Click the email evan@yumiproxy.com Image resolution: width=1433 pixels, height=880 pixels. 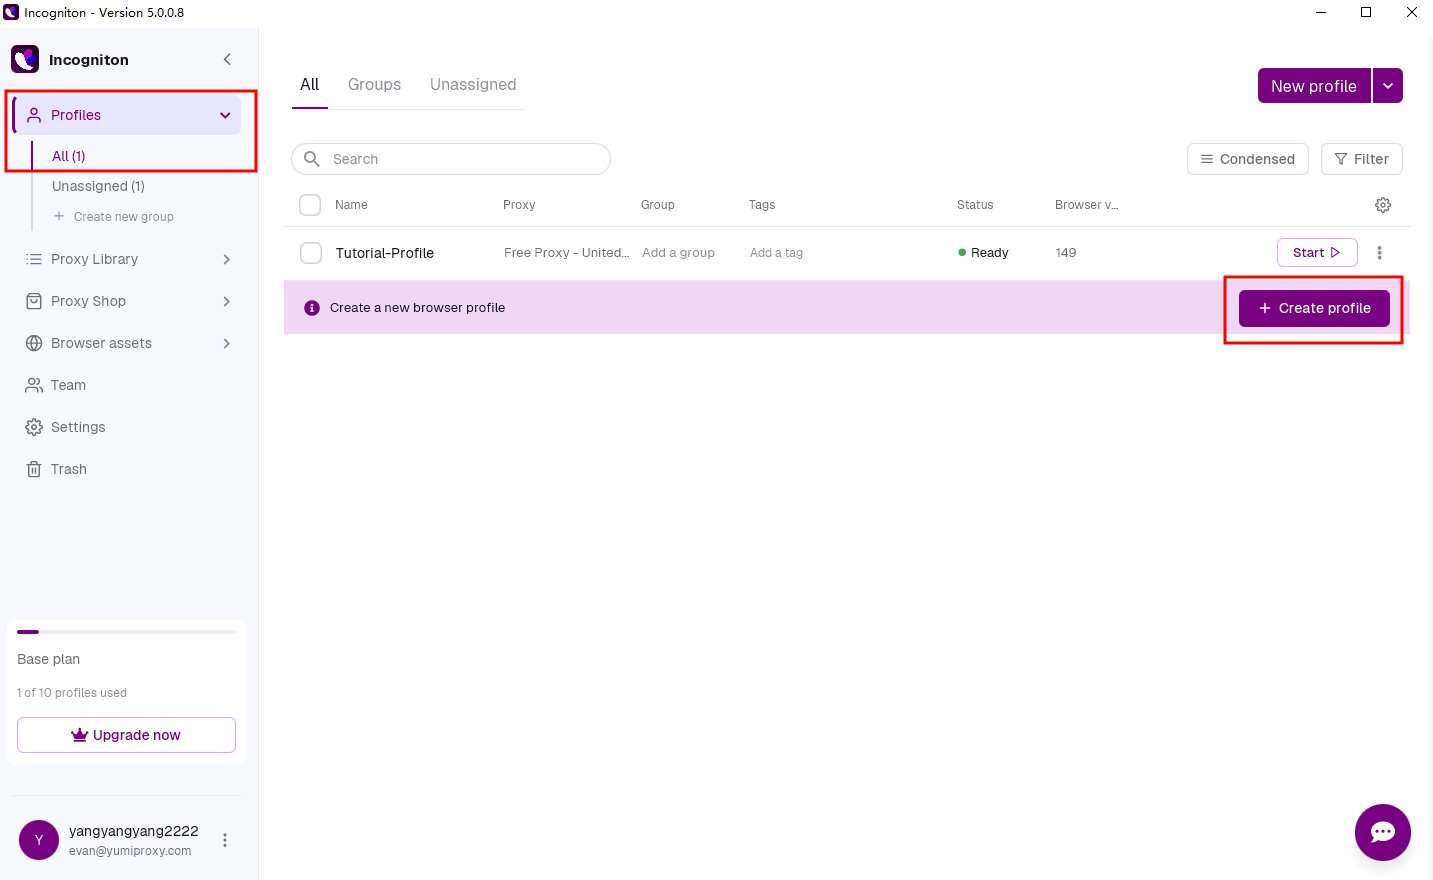(130, 851)
